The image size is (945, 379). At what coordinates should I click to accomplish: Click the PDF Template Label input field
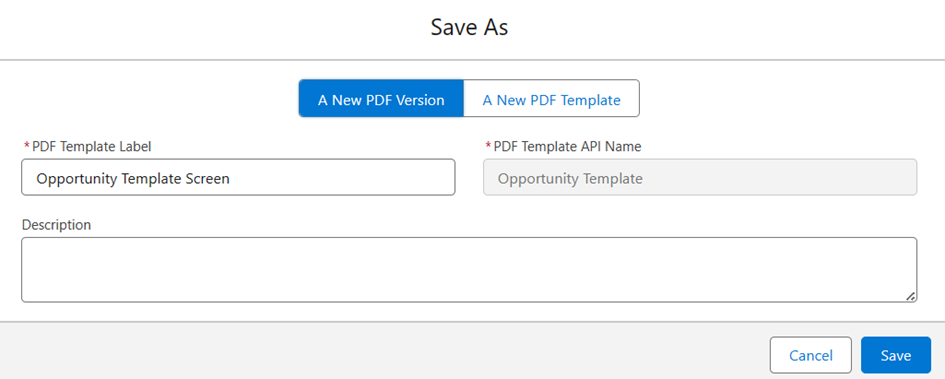[x=238, y=177]
